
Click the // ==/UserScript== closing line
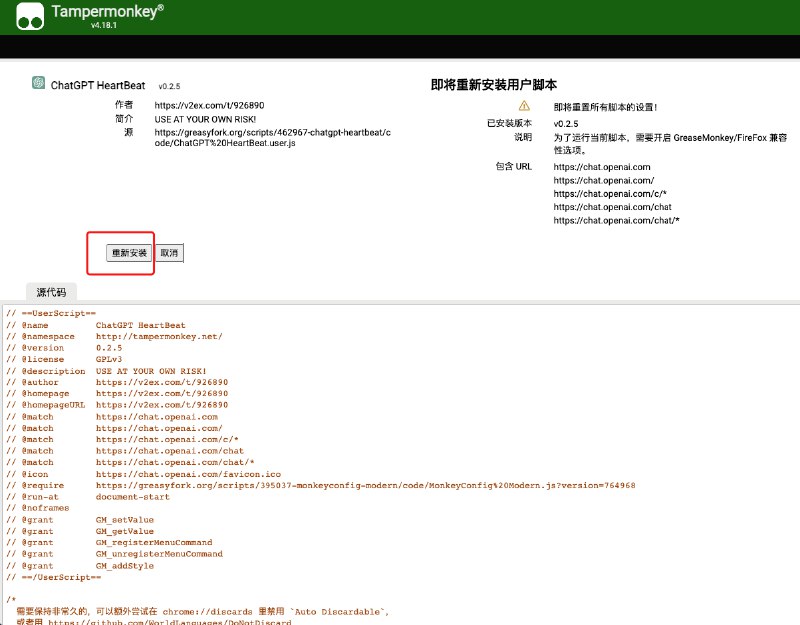(54, 577)
